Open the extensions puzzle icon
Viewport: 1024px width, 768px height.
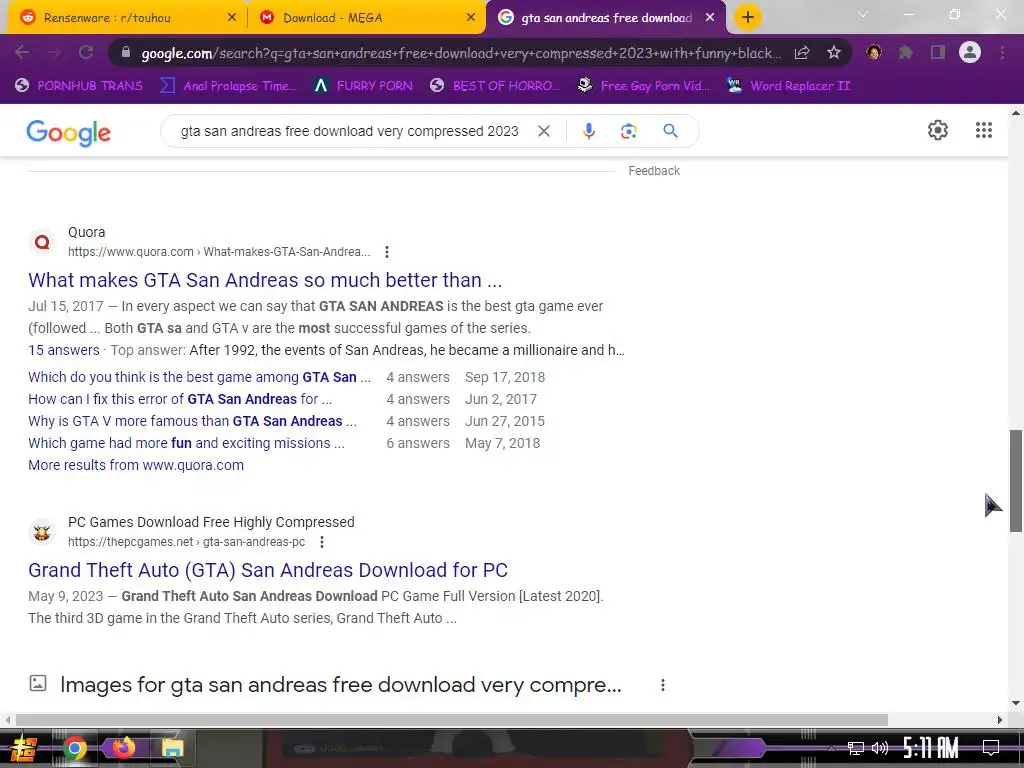905,52
